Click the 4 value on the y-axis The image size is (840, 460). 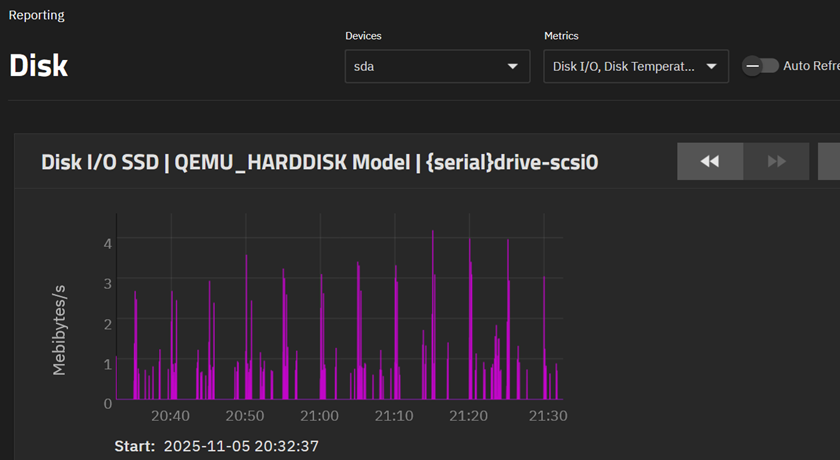[107, 241]
